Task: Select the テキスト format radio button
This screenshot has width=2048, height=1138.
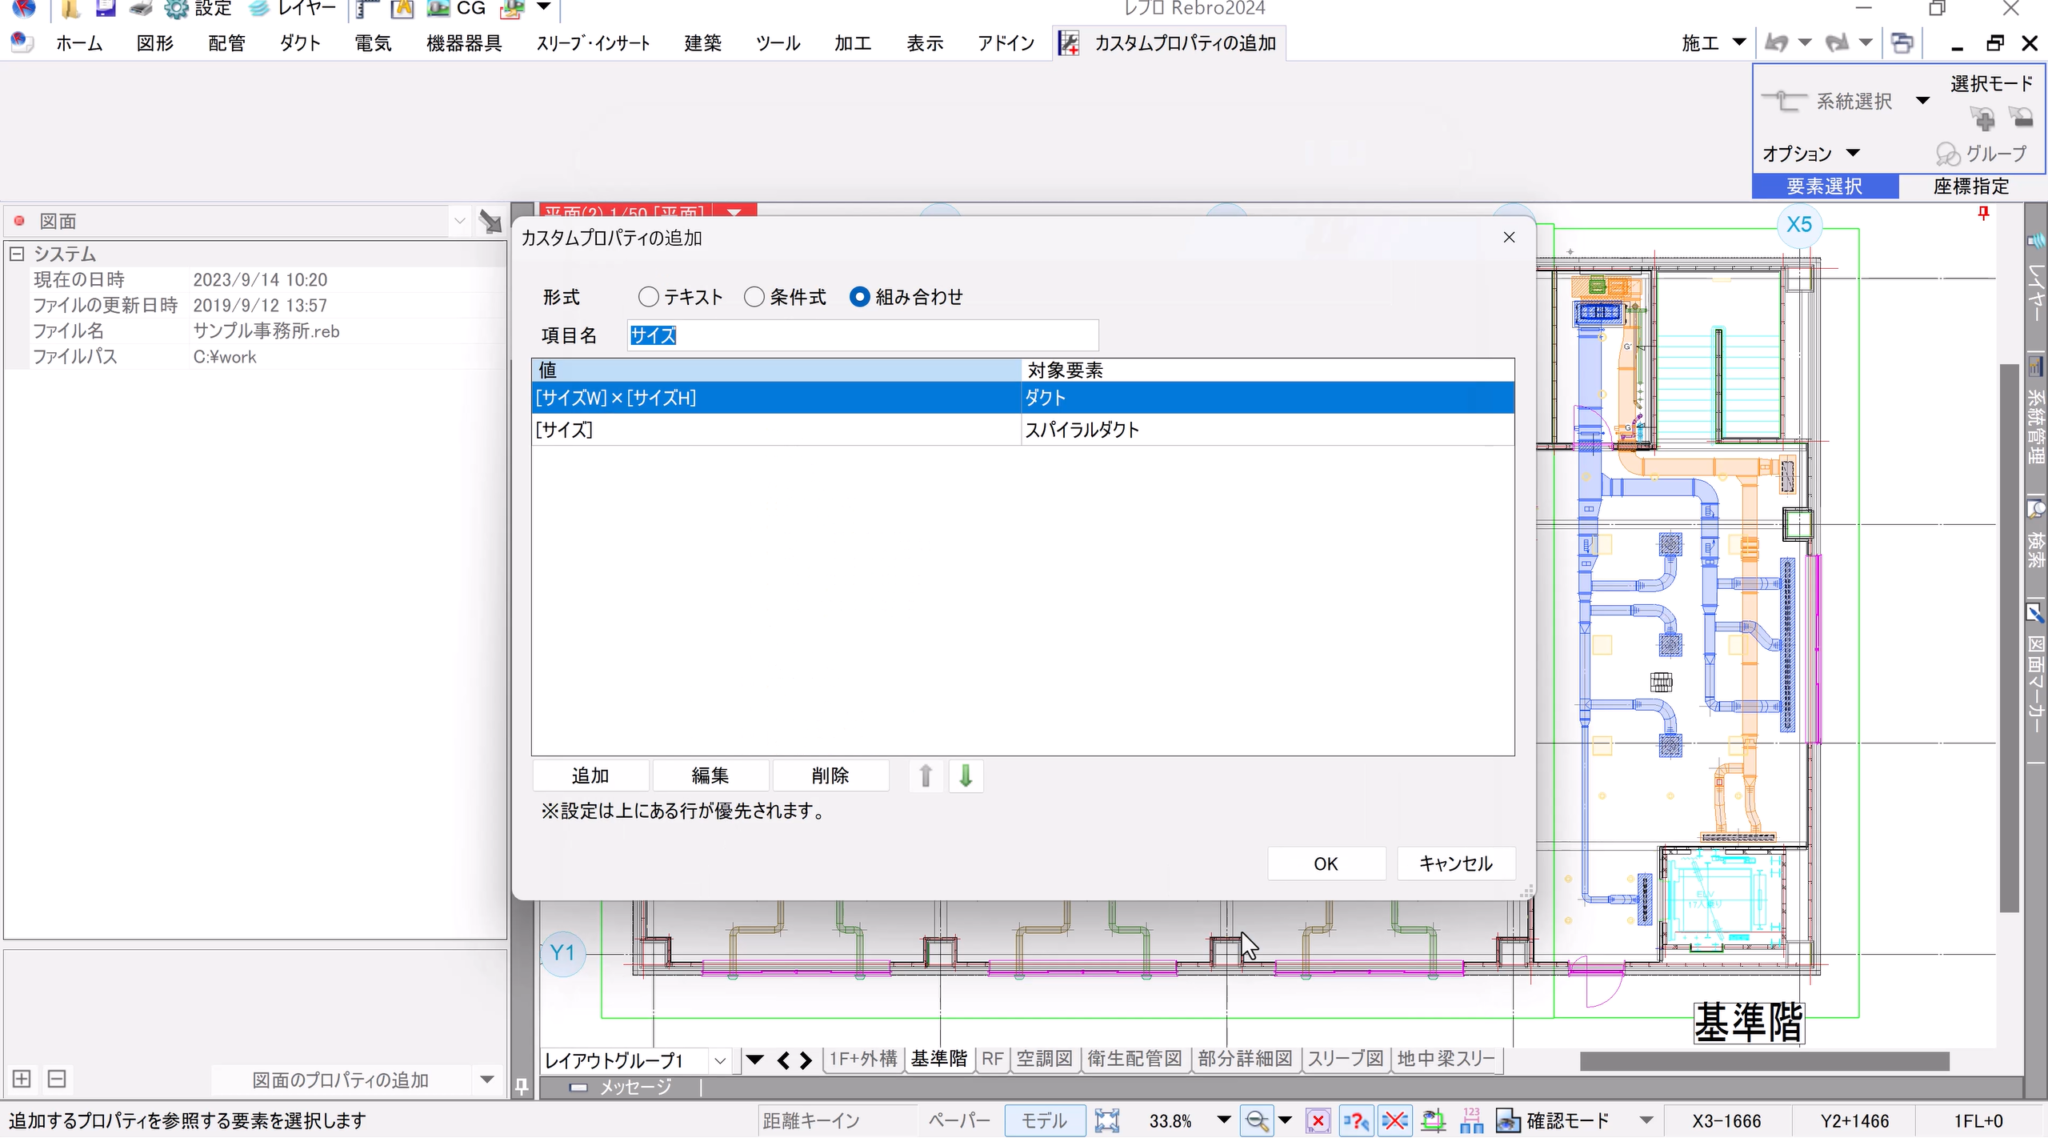Action: click(x=648, y=297)
